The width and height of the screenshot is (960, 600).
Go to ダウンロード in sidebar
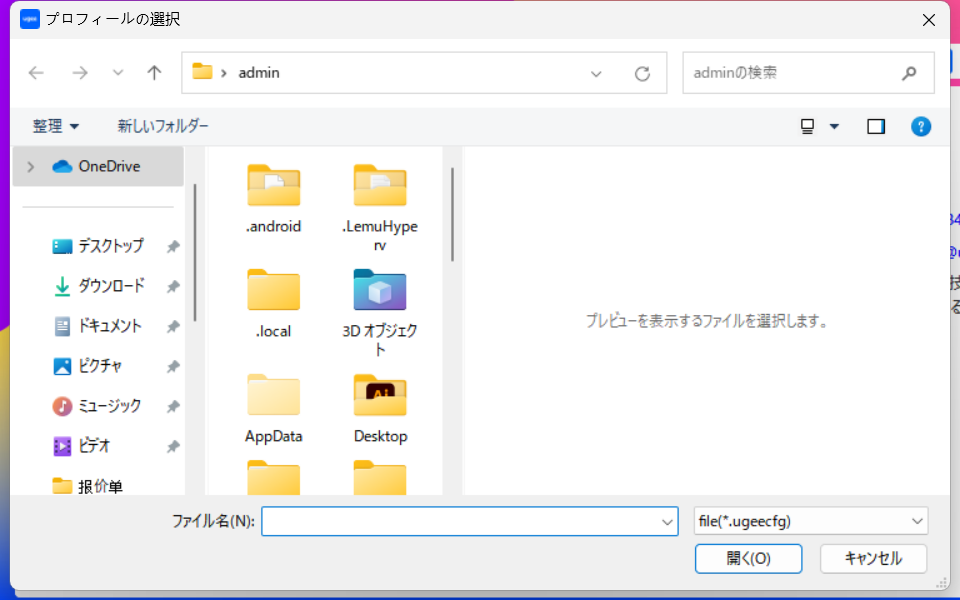[111, 286]
